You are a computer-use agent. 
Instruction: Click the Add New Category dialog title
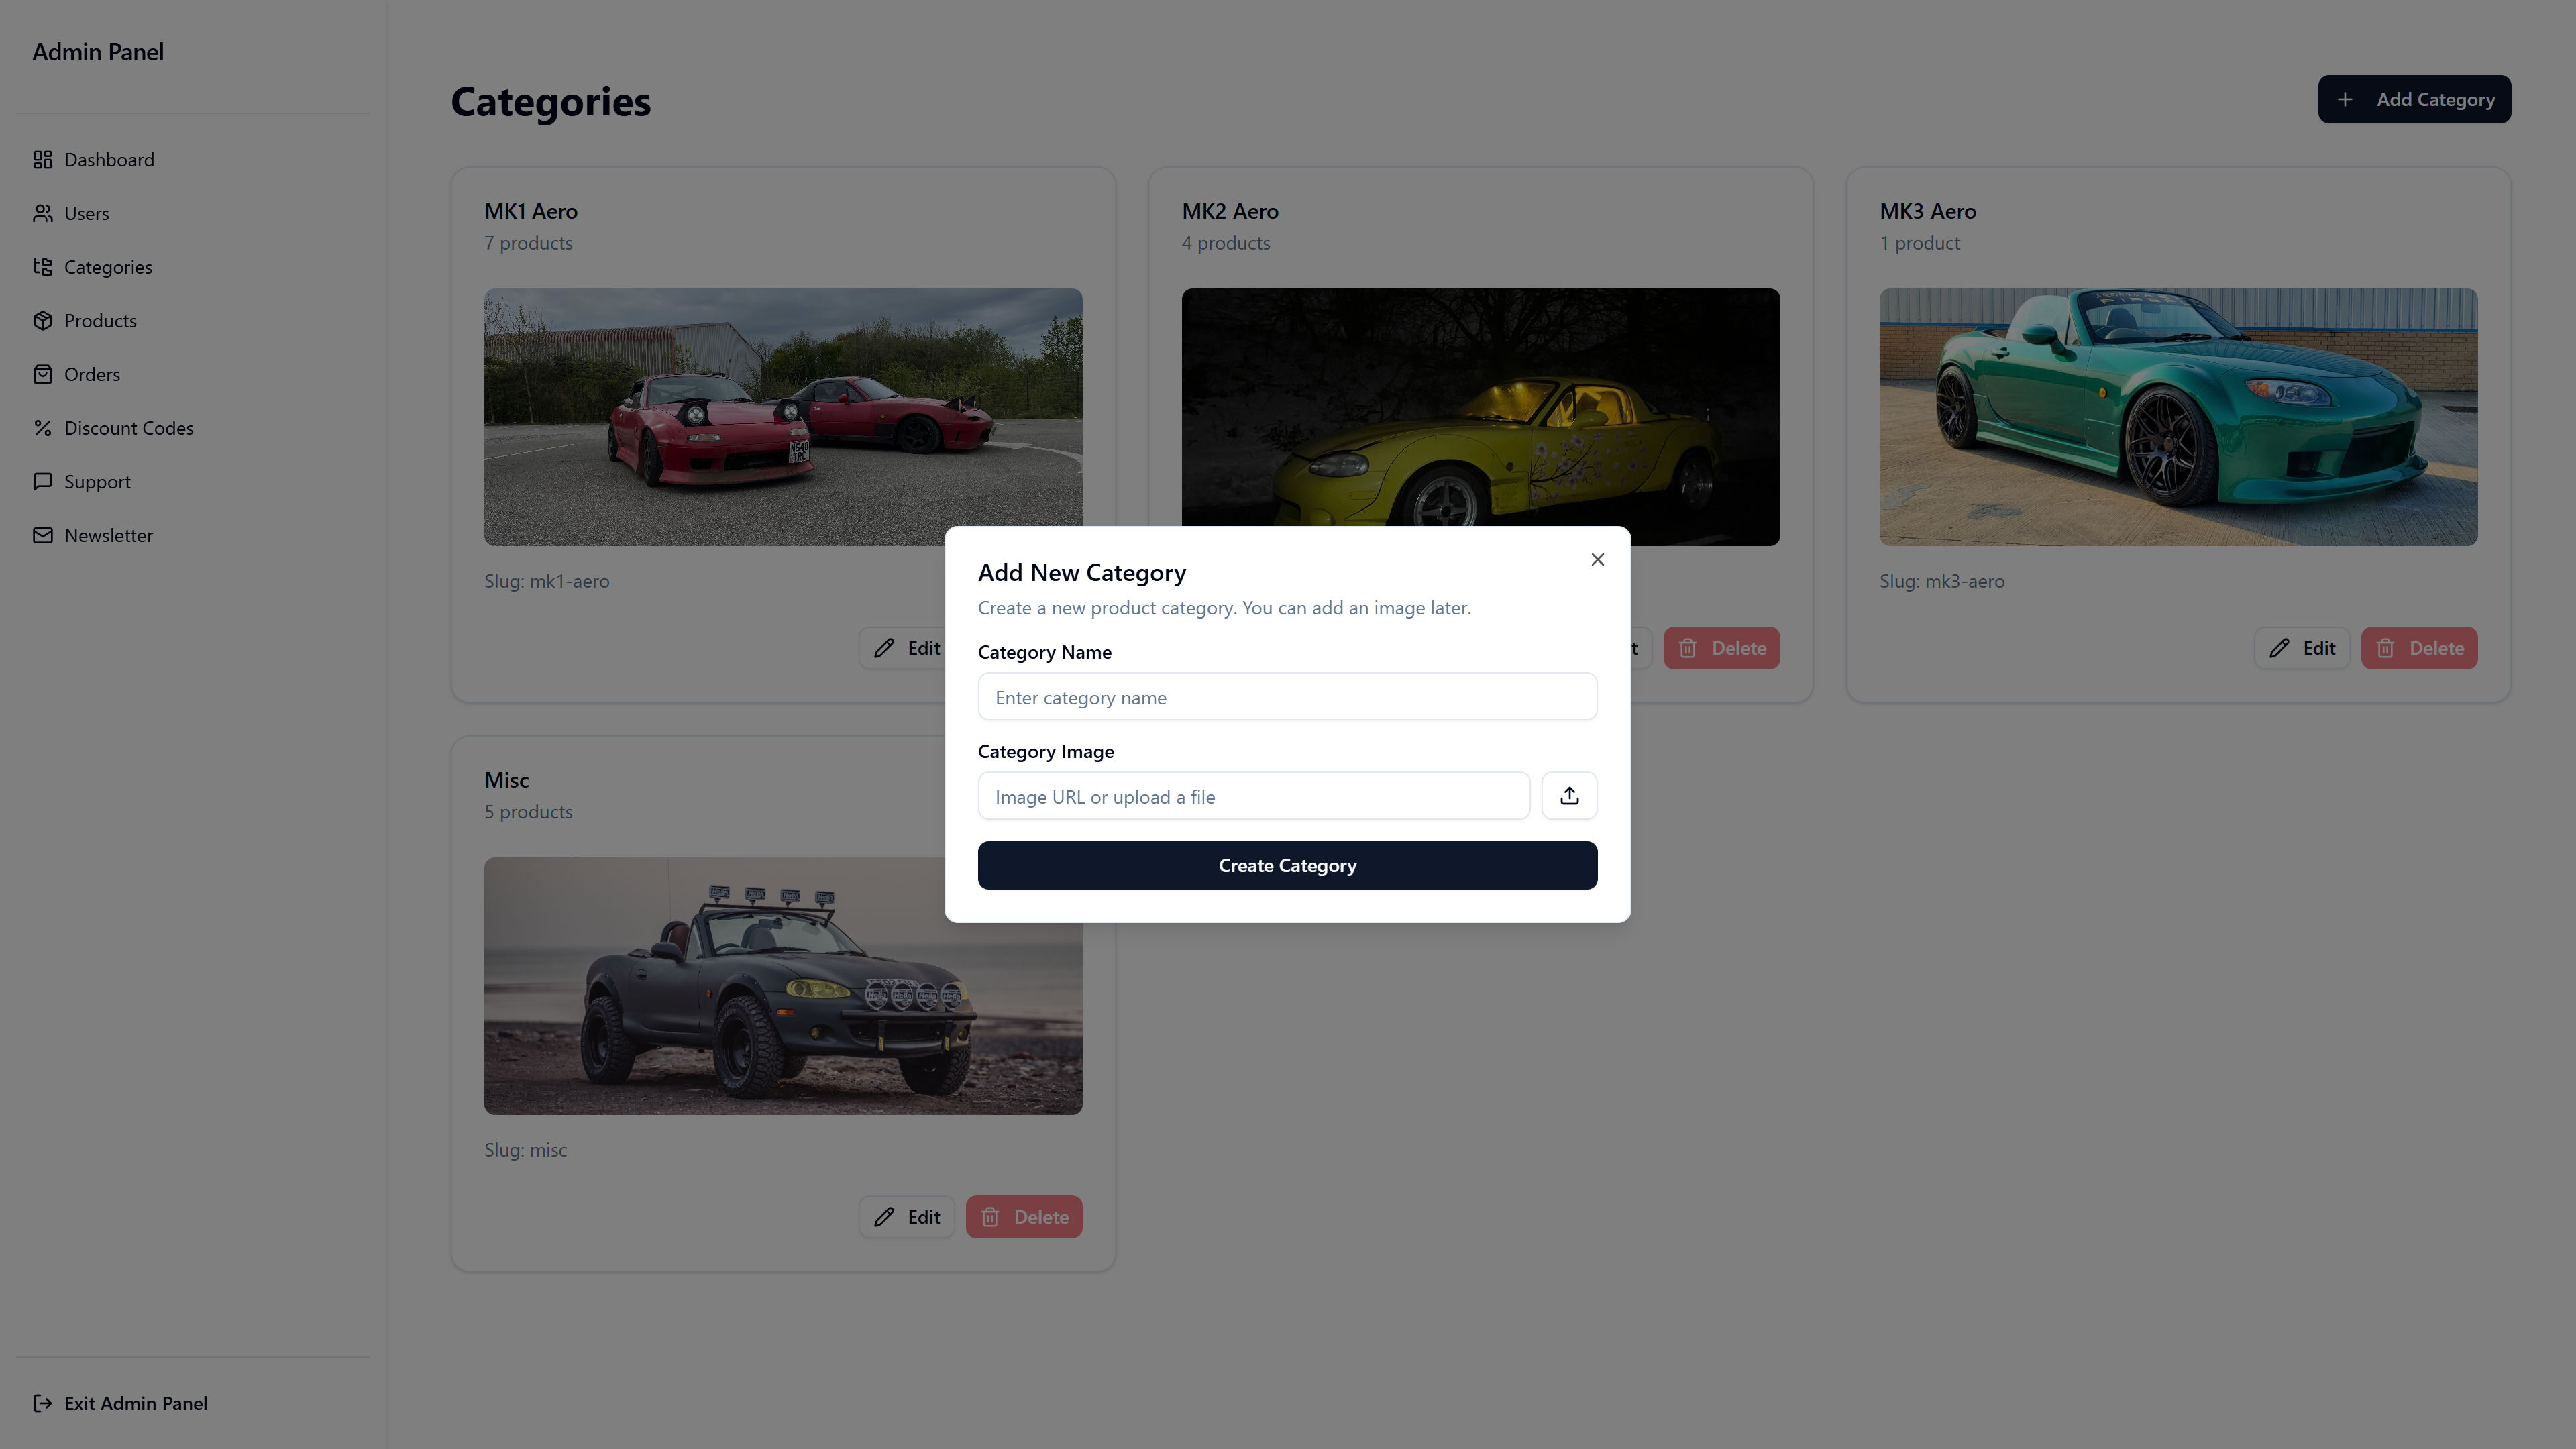[1082, 573]
